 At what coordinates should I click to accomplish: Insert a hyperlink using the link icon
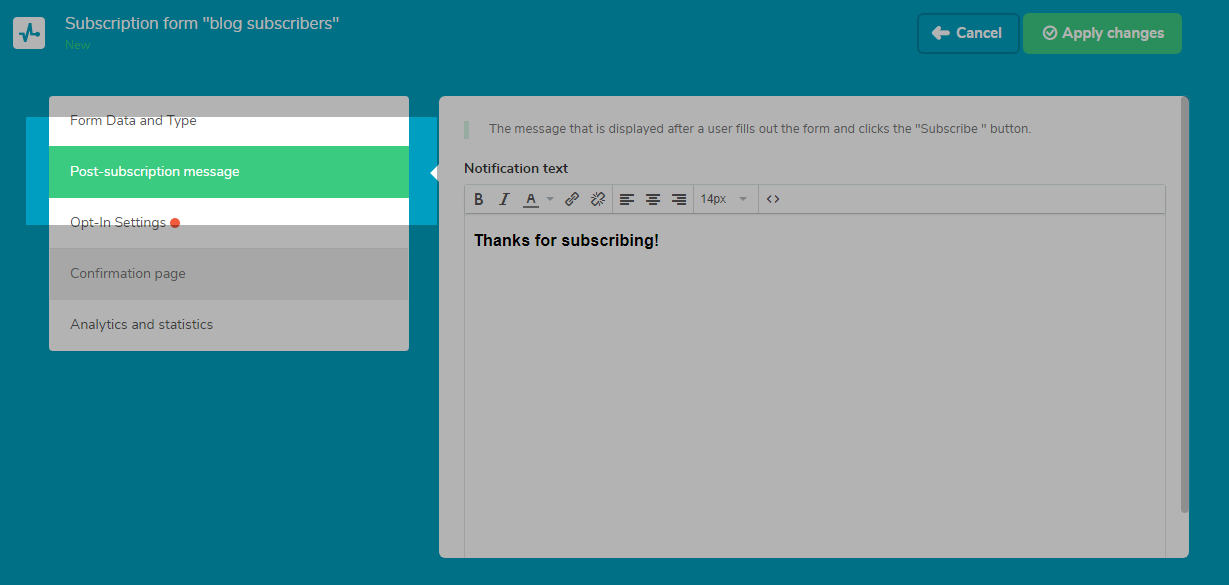coord(572,199)
